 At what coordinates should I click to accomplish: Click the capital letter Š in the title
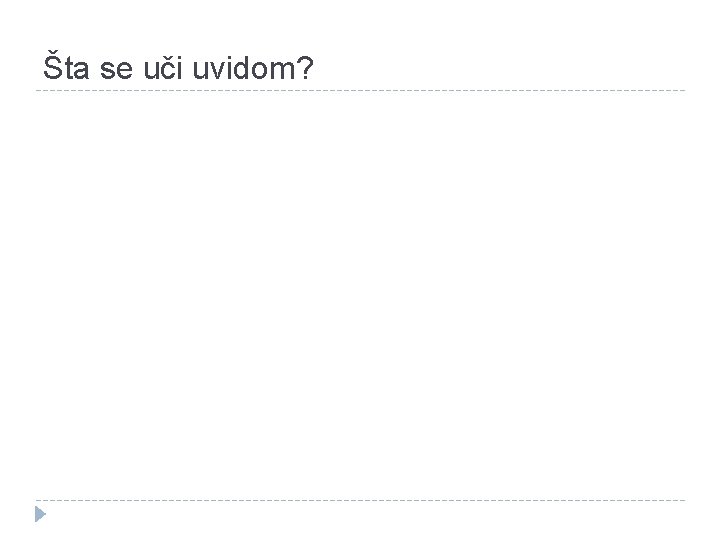53,65
